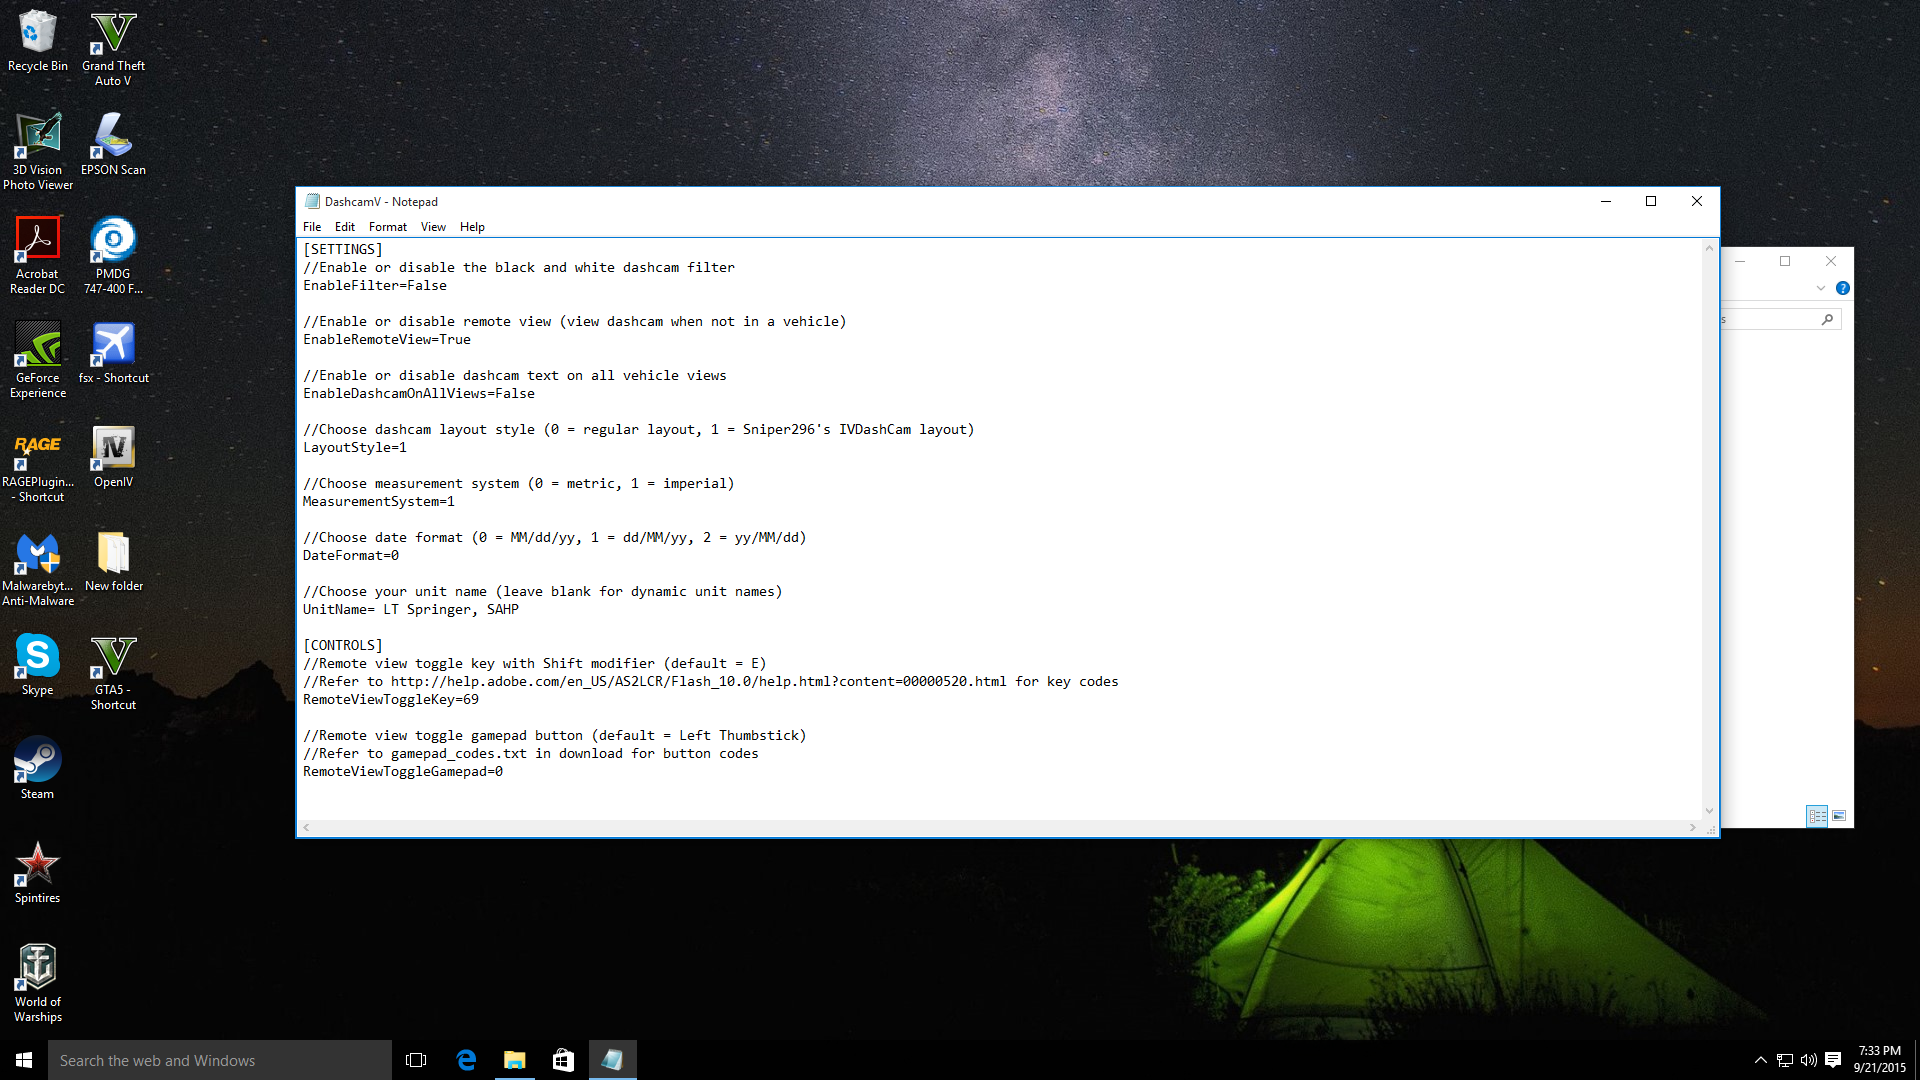Click the Windows Store taskbar icon
The image size is (1920, 1080).
tap(563, 1060)
